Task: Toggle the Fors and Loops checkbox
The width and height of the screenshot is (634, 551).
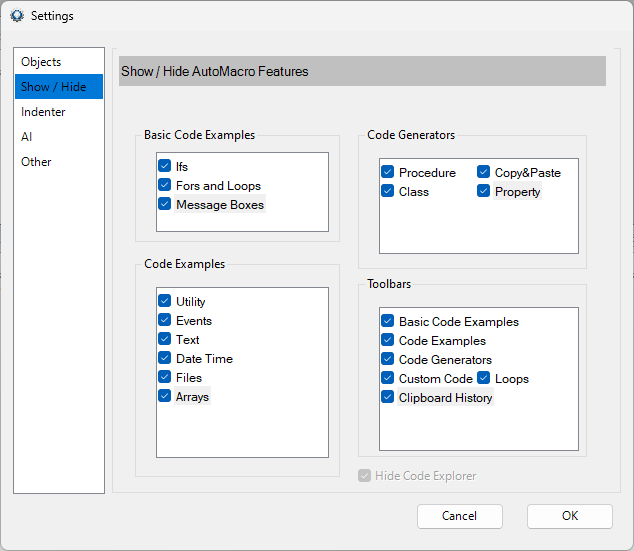Action: [165, 185]
